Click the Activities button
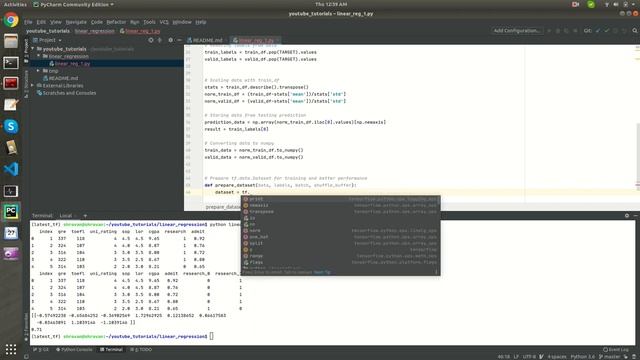640x360 pixels. (15, 4)
